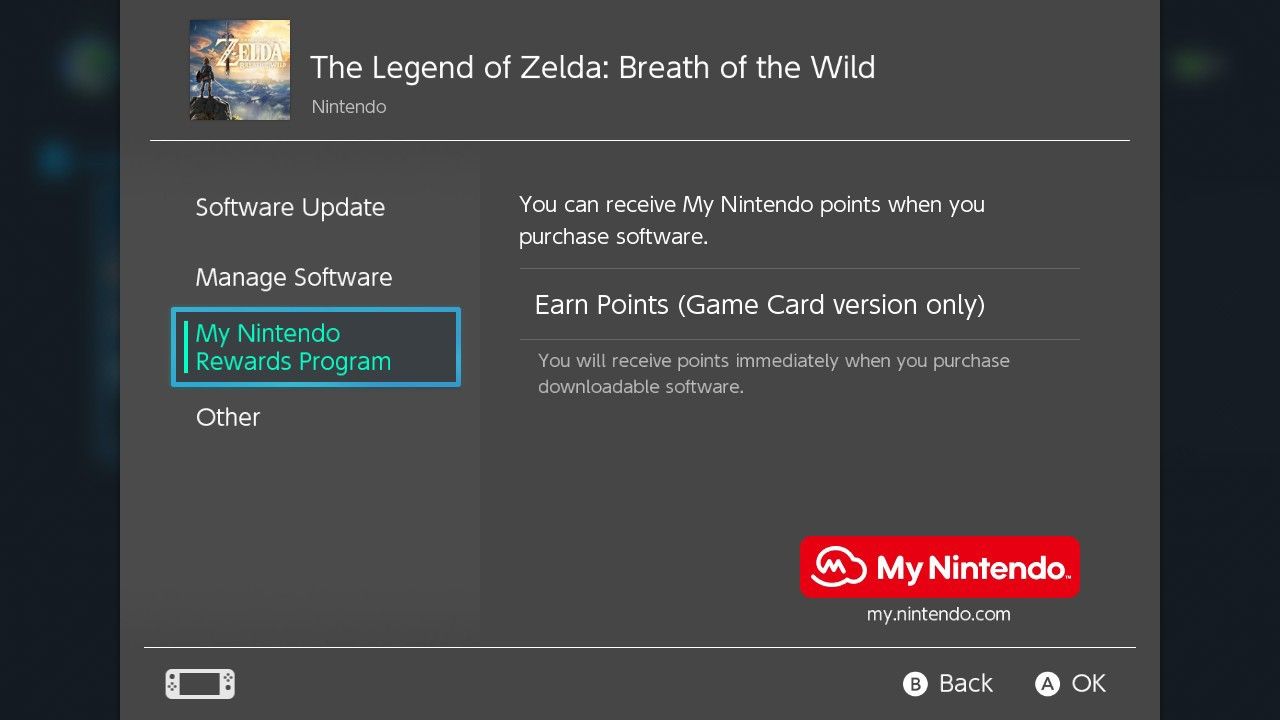This screenshot has width=1280, height=720.
Task: Click the A OK button icon
Action: pos(1046,684)
